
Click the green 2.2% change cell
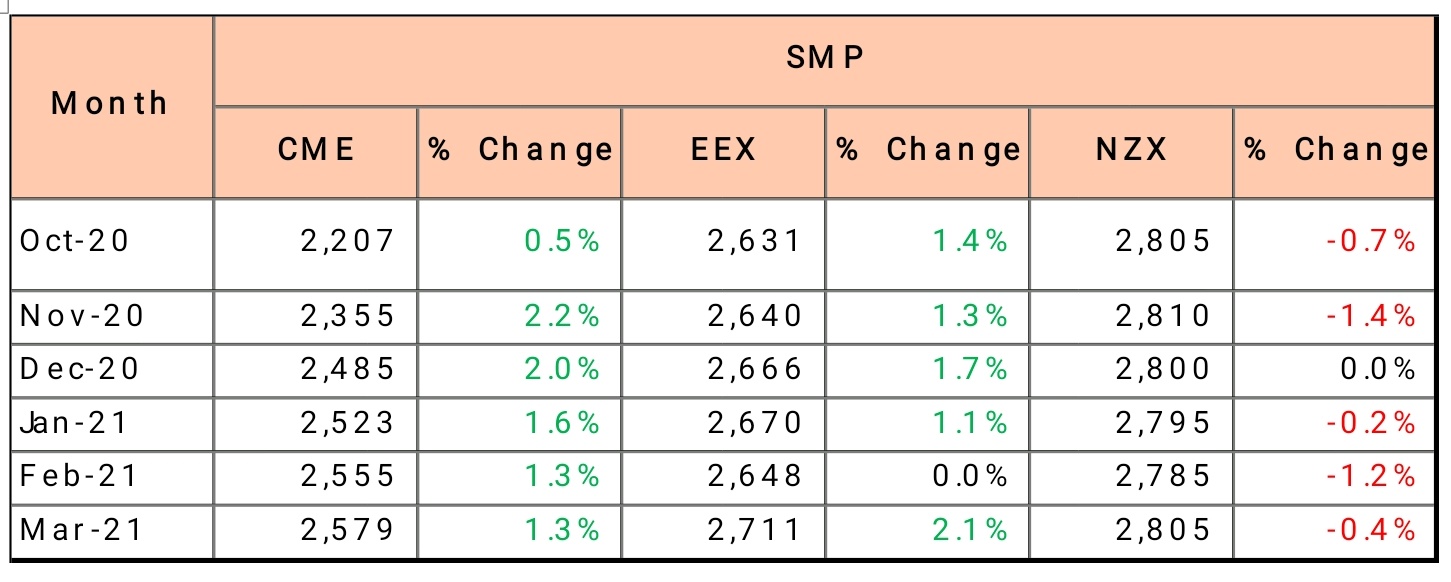[562, 316]
